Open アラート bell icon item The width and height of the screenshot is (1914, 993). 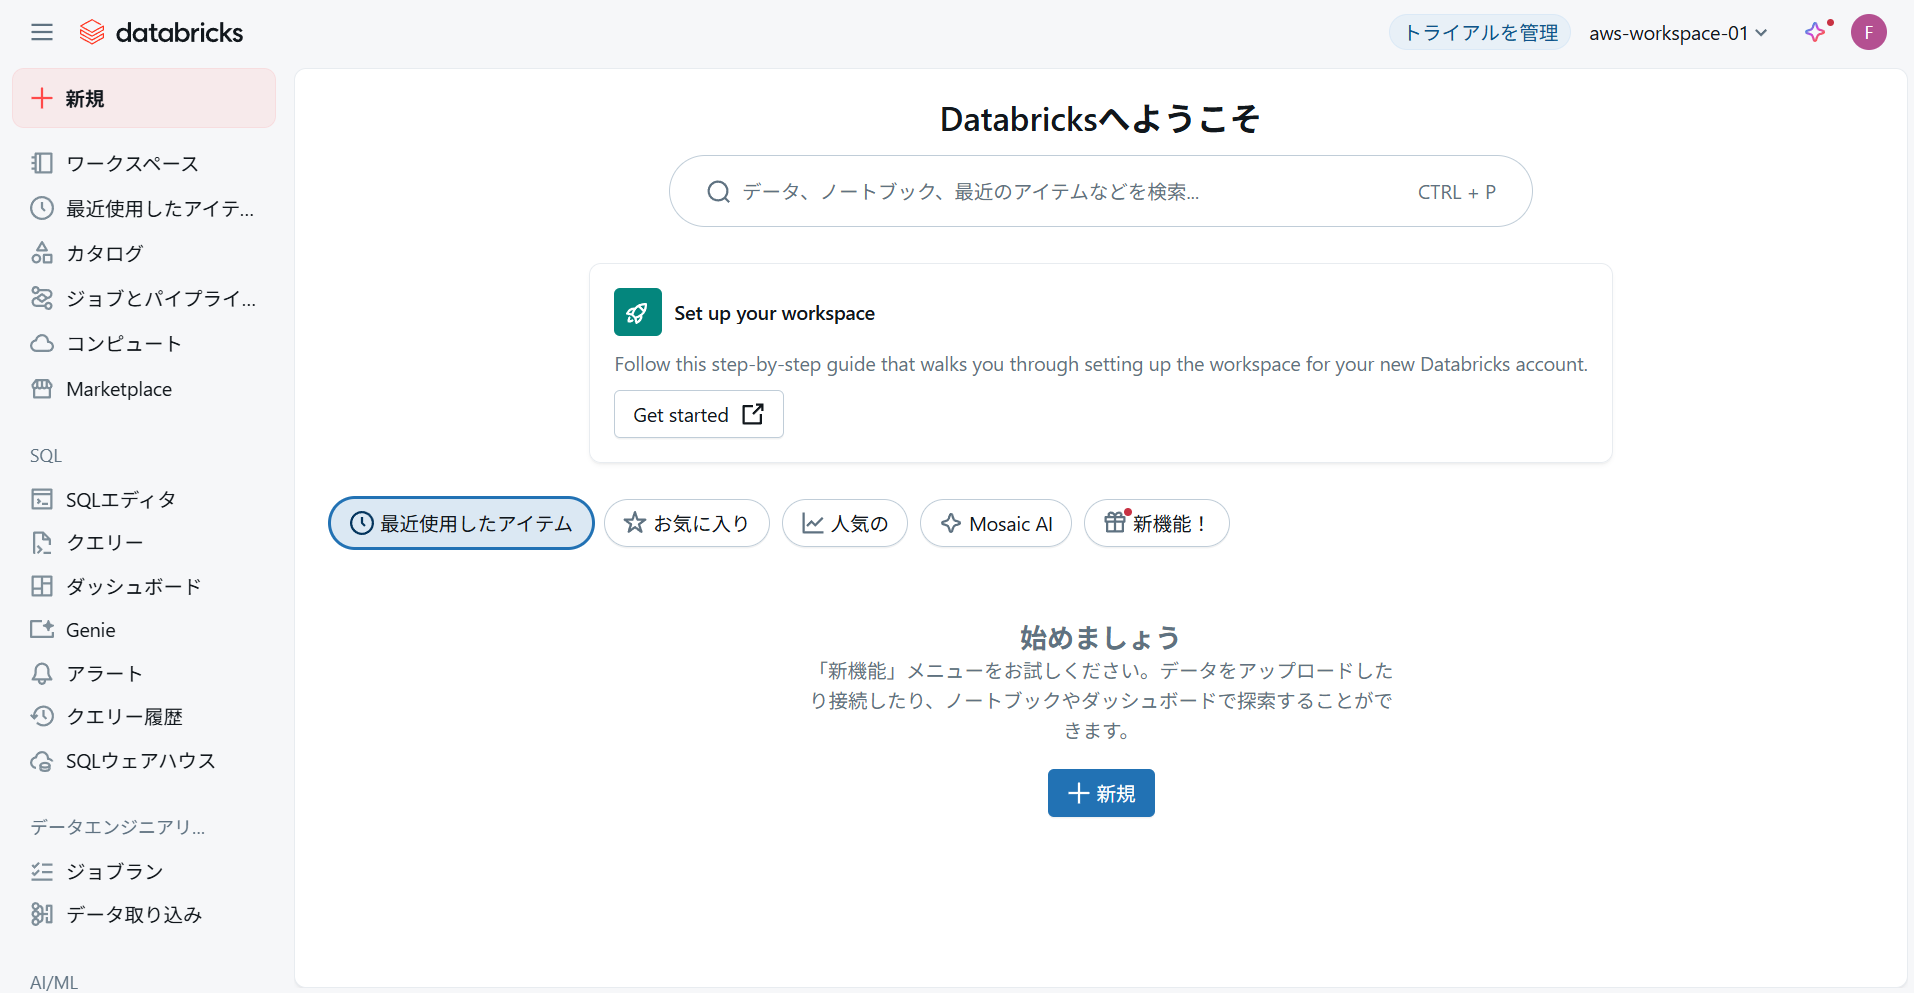pos(42,674)
